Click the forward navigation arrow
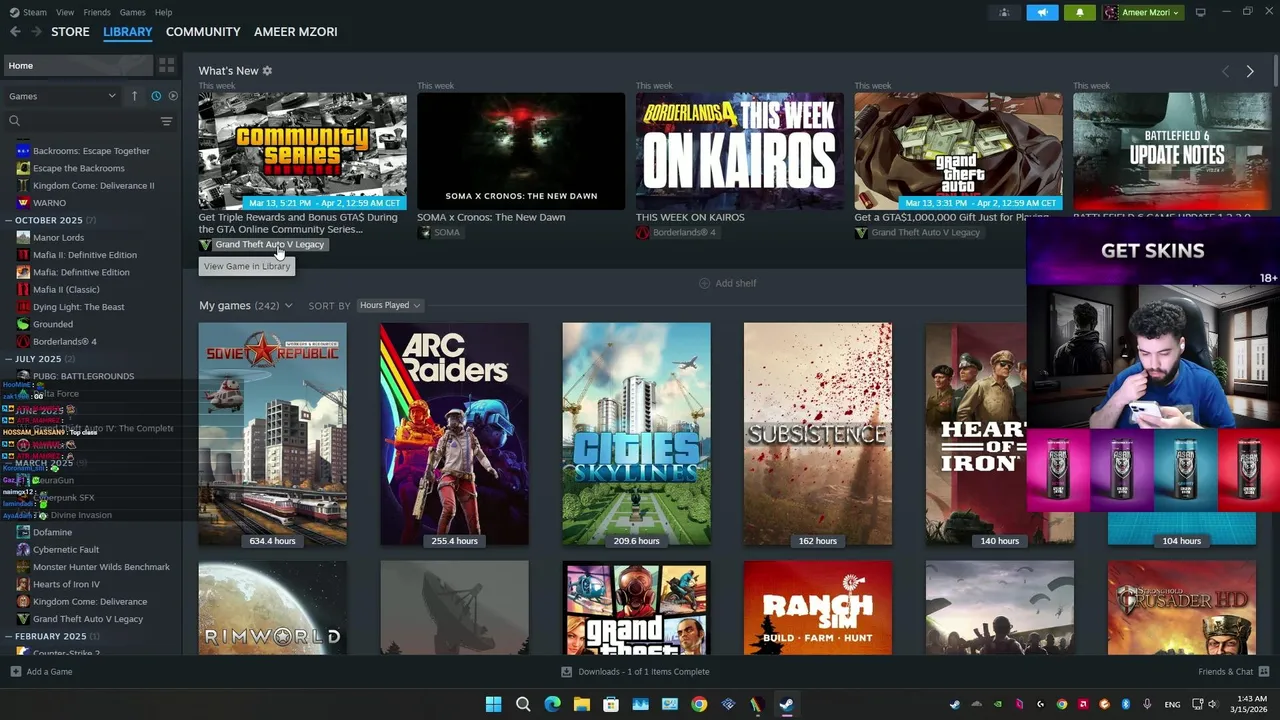Viewport: 1280px width, 720px height. pos(36,32)
